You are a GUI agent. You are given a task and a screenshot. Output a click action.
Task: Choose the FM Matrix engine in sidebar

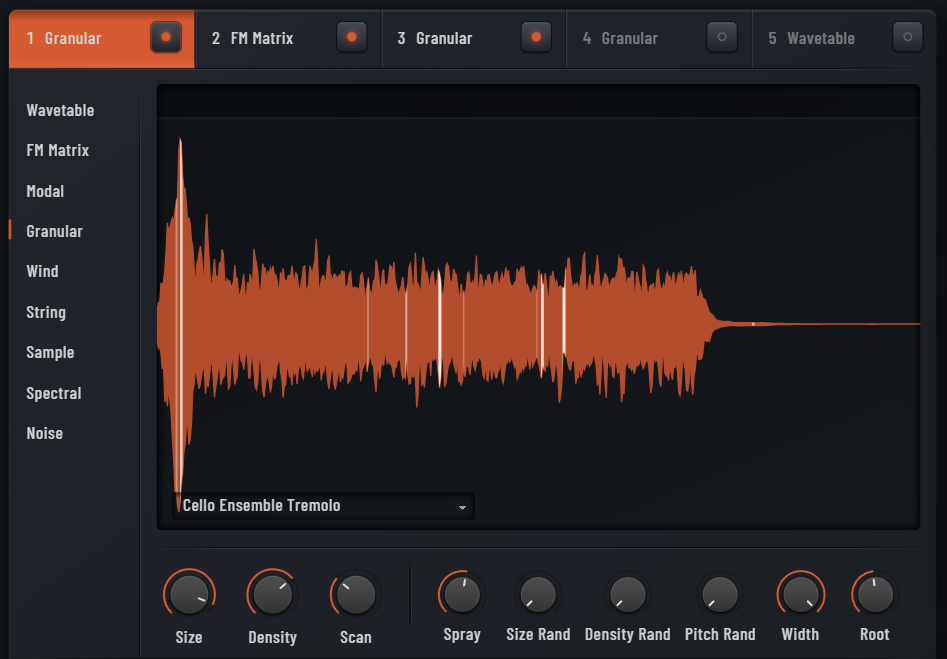point(58,150)
